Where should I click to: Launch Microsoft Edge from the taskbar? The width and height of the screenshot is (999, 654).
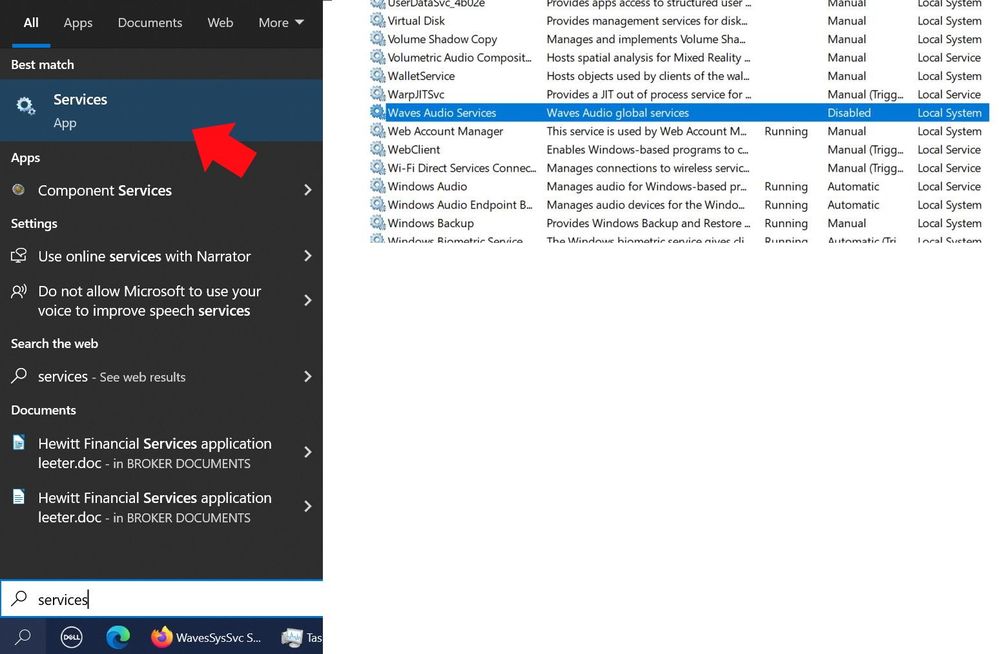tap(118, 637)
